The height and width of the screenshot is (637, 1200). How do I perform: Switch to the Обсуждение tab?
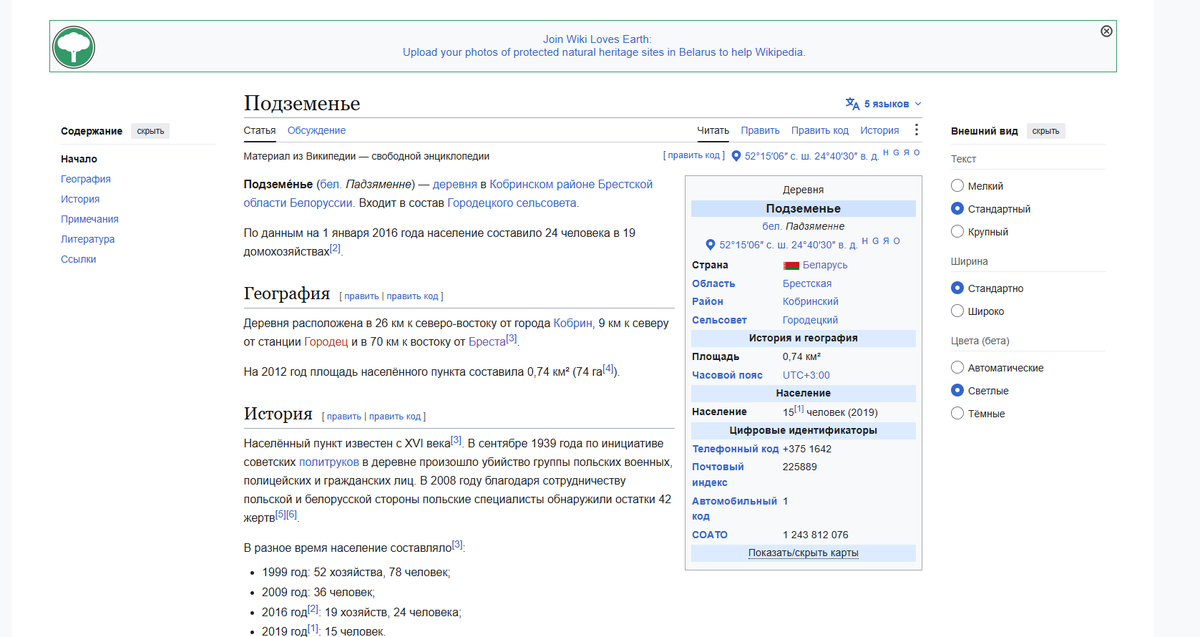(316, 130)
